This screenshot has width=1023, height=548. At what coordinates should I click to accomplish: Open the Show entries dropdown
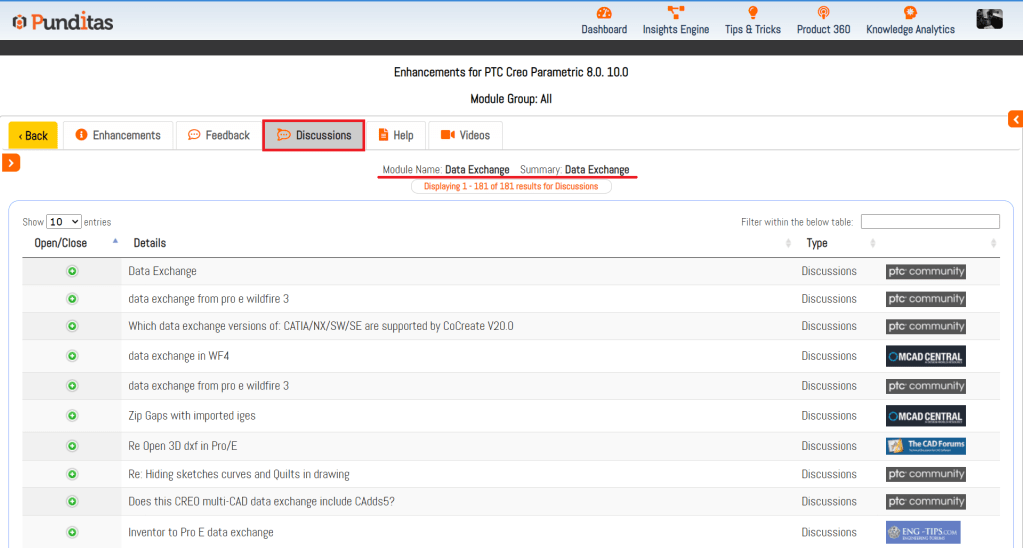click(64, 222)
